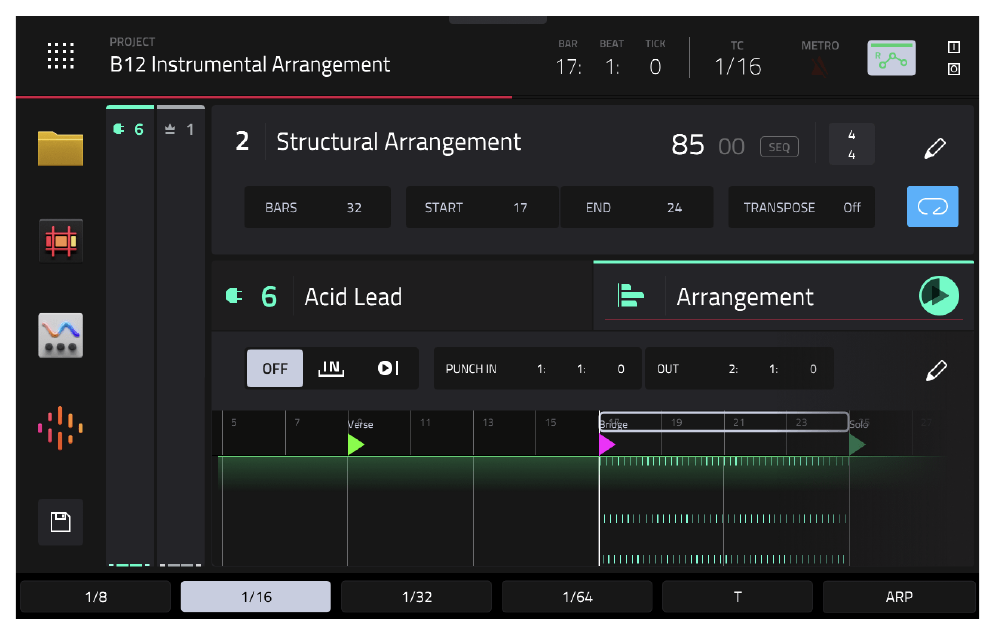The image size is (996, 636).
Task: Click the END 24 field
Action: click(x=636, y=207)
